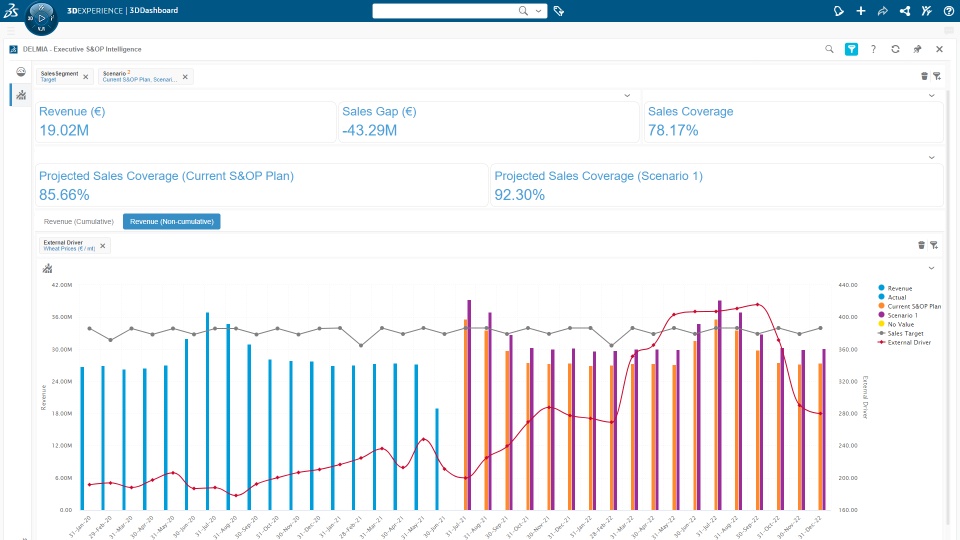Toggle the highlighted filter funnel button

pyautogui.click(x=851, y=49)
